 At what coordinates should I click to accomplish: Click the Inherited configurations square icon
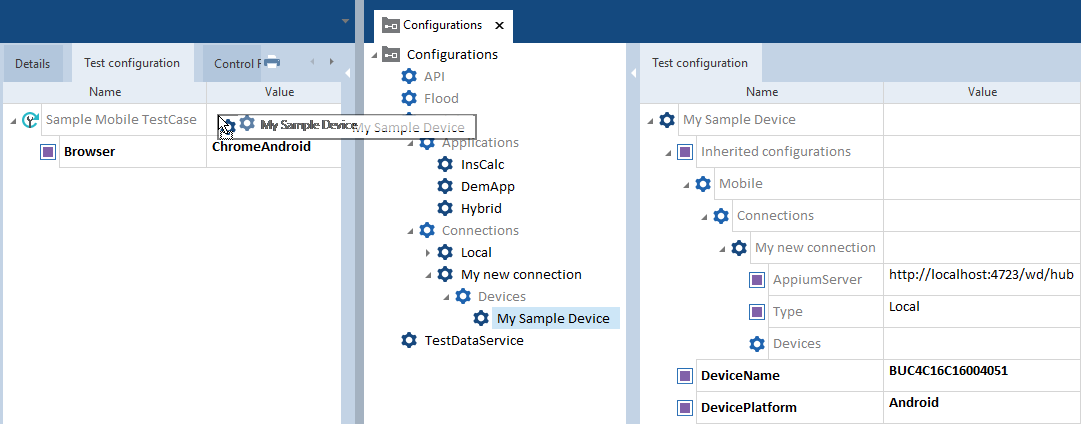685,152
